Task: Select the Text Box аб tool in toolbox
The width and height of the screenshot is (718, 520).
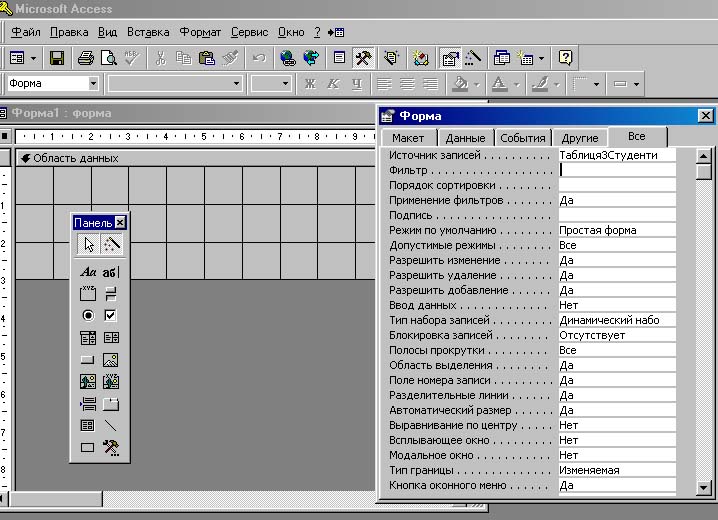Action: 111,272
